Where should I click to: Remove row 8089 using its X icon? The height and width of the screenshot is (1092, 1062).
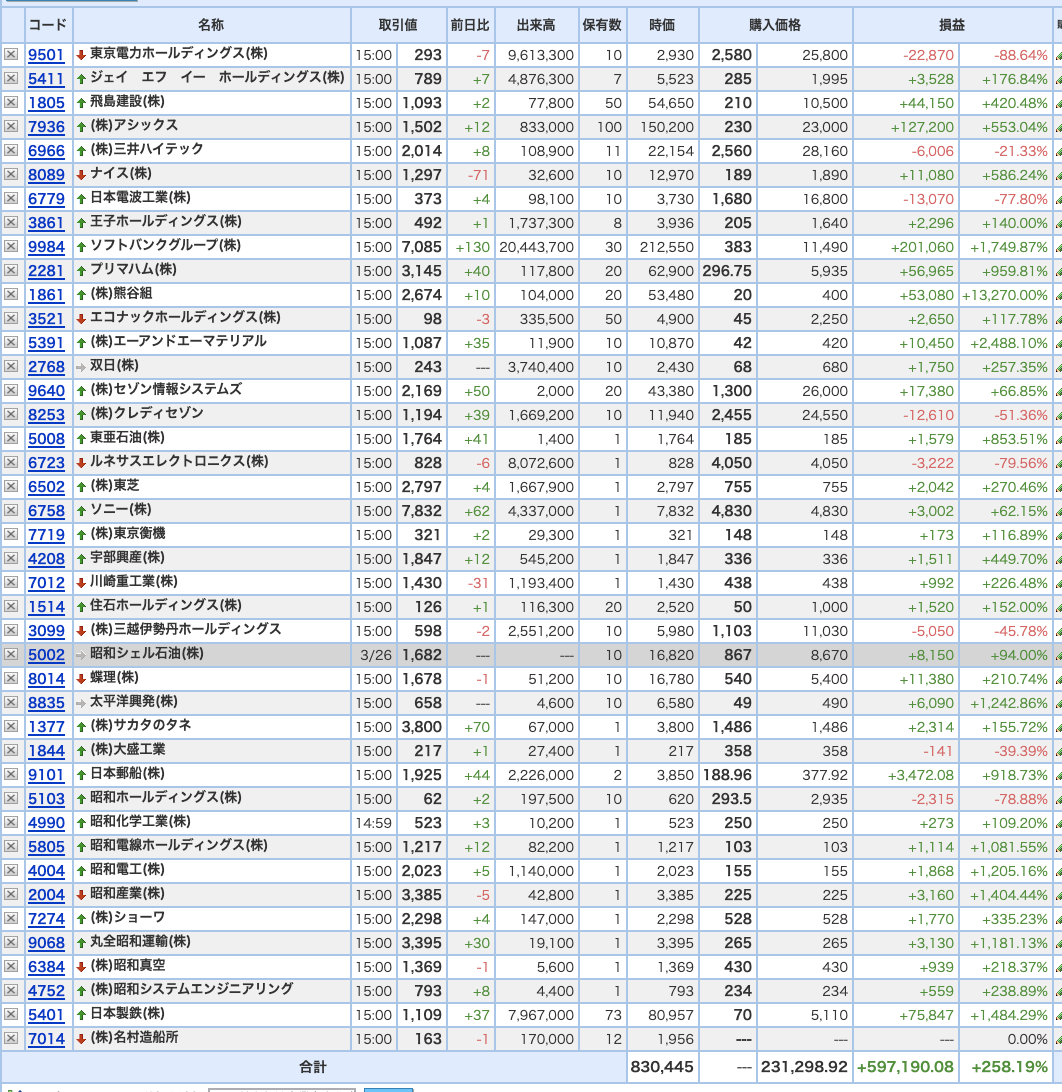point(10,175)
